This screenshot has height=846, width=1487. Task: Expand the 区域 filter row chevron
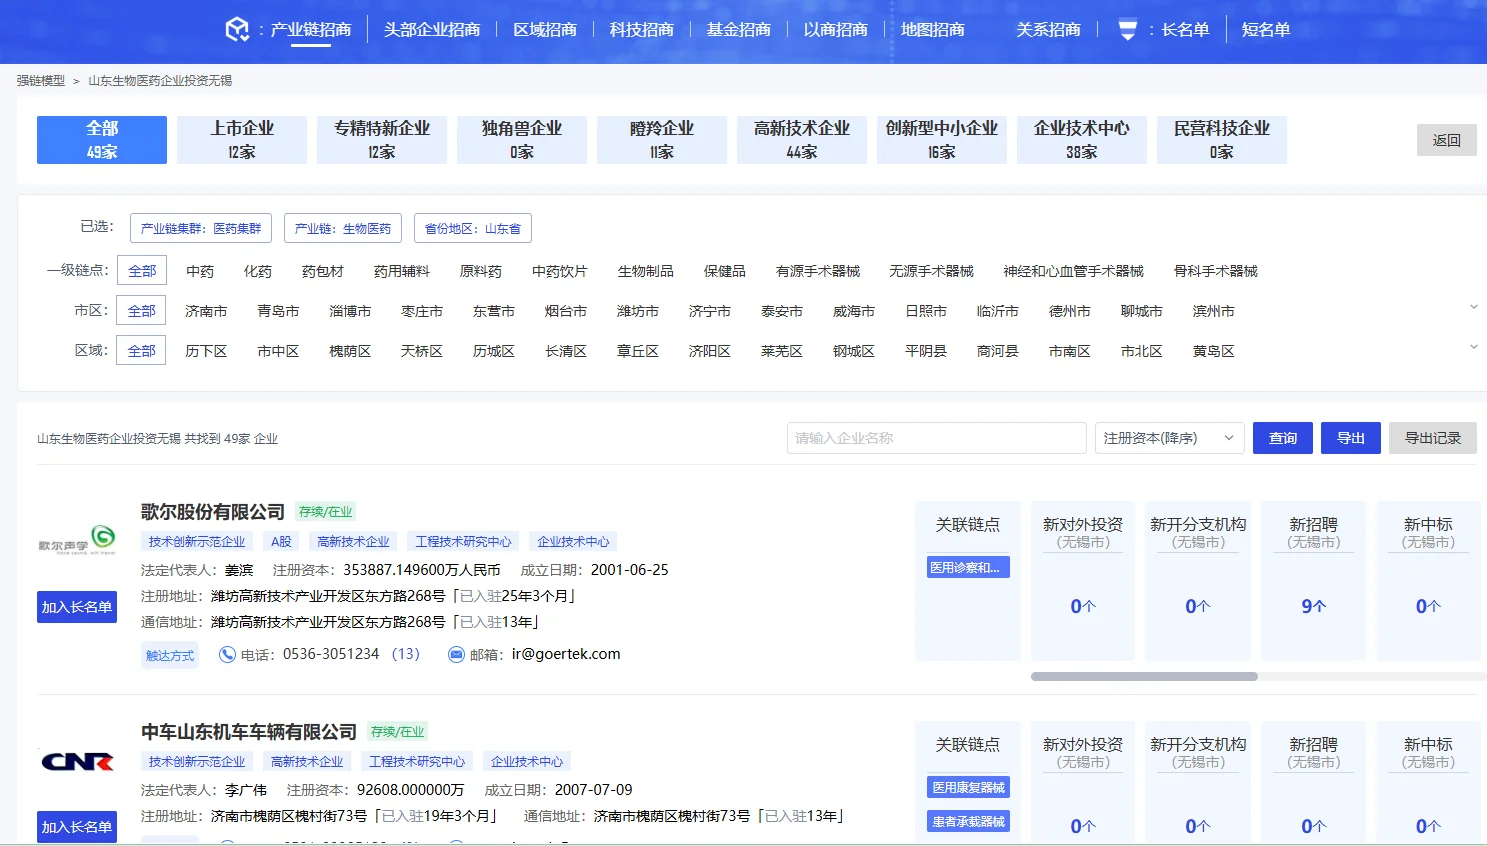pos(1473,347)
